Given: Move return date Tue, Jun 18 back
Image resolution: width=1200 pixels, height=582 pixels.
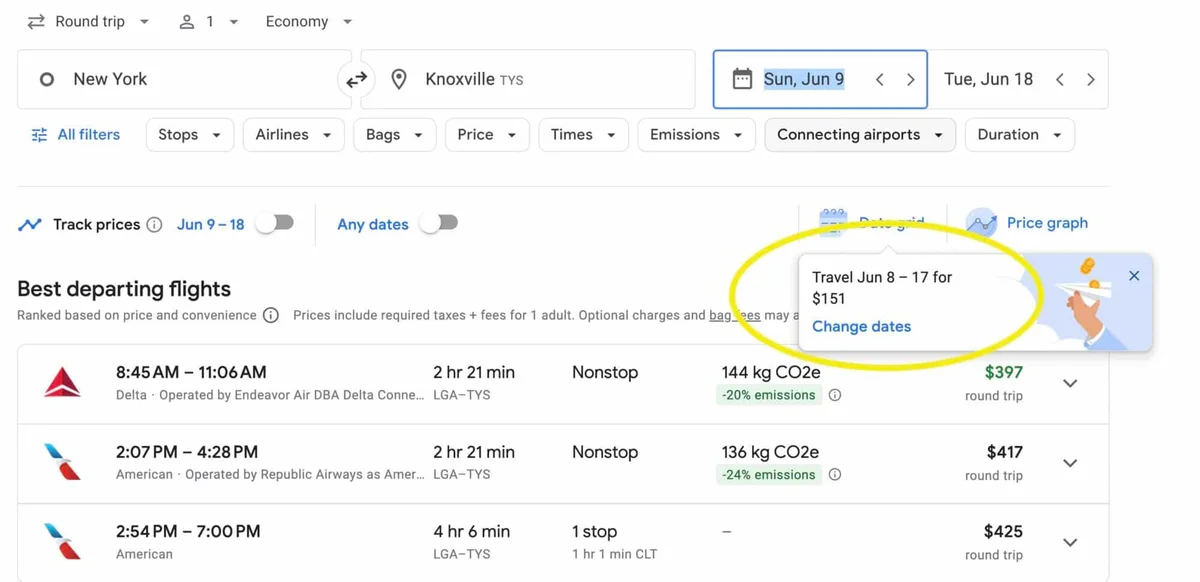Looking at the screenshot, I should click(1060, 80).
